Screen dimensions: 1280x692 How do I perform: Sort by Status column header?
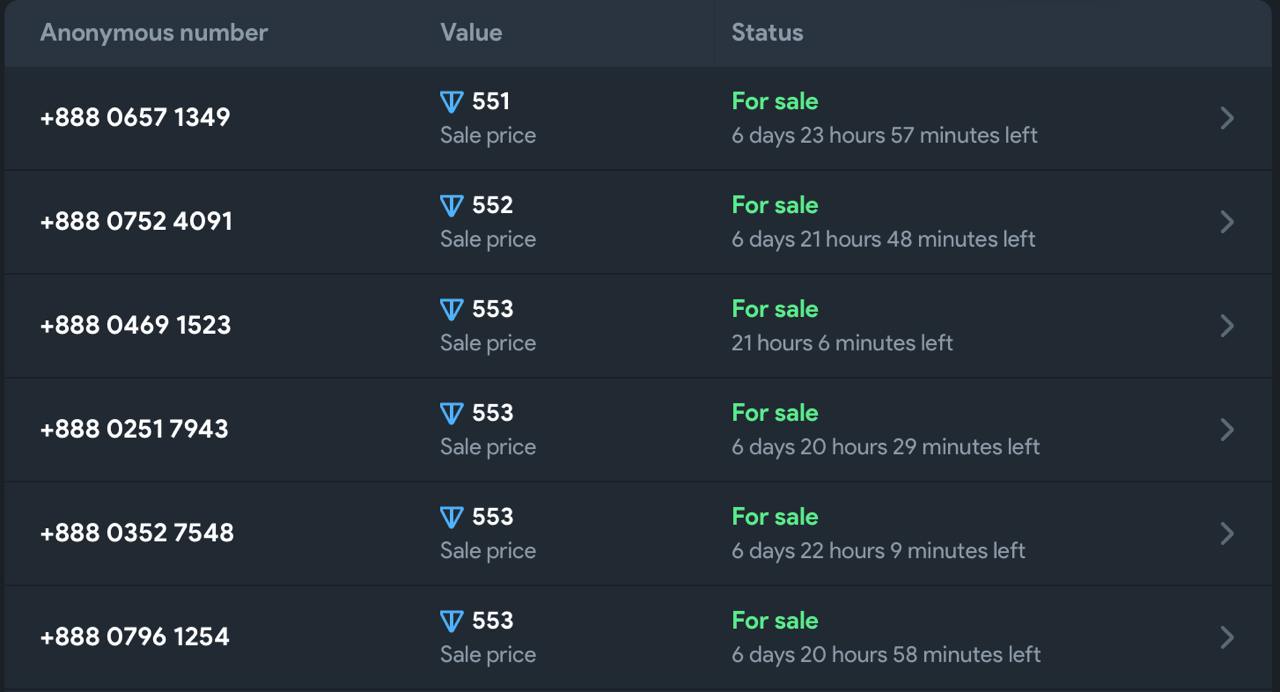[767, 33]
